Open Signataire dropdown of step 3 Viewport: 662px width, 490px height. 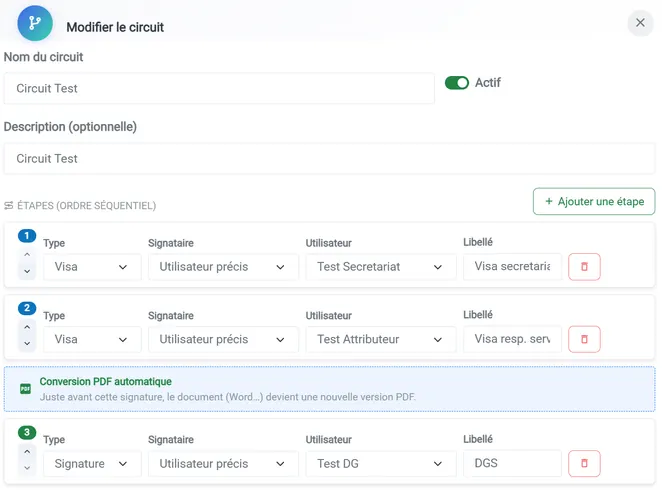[223, 464]
